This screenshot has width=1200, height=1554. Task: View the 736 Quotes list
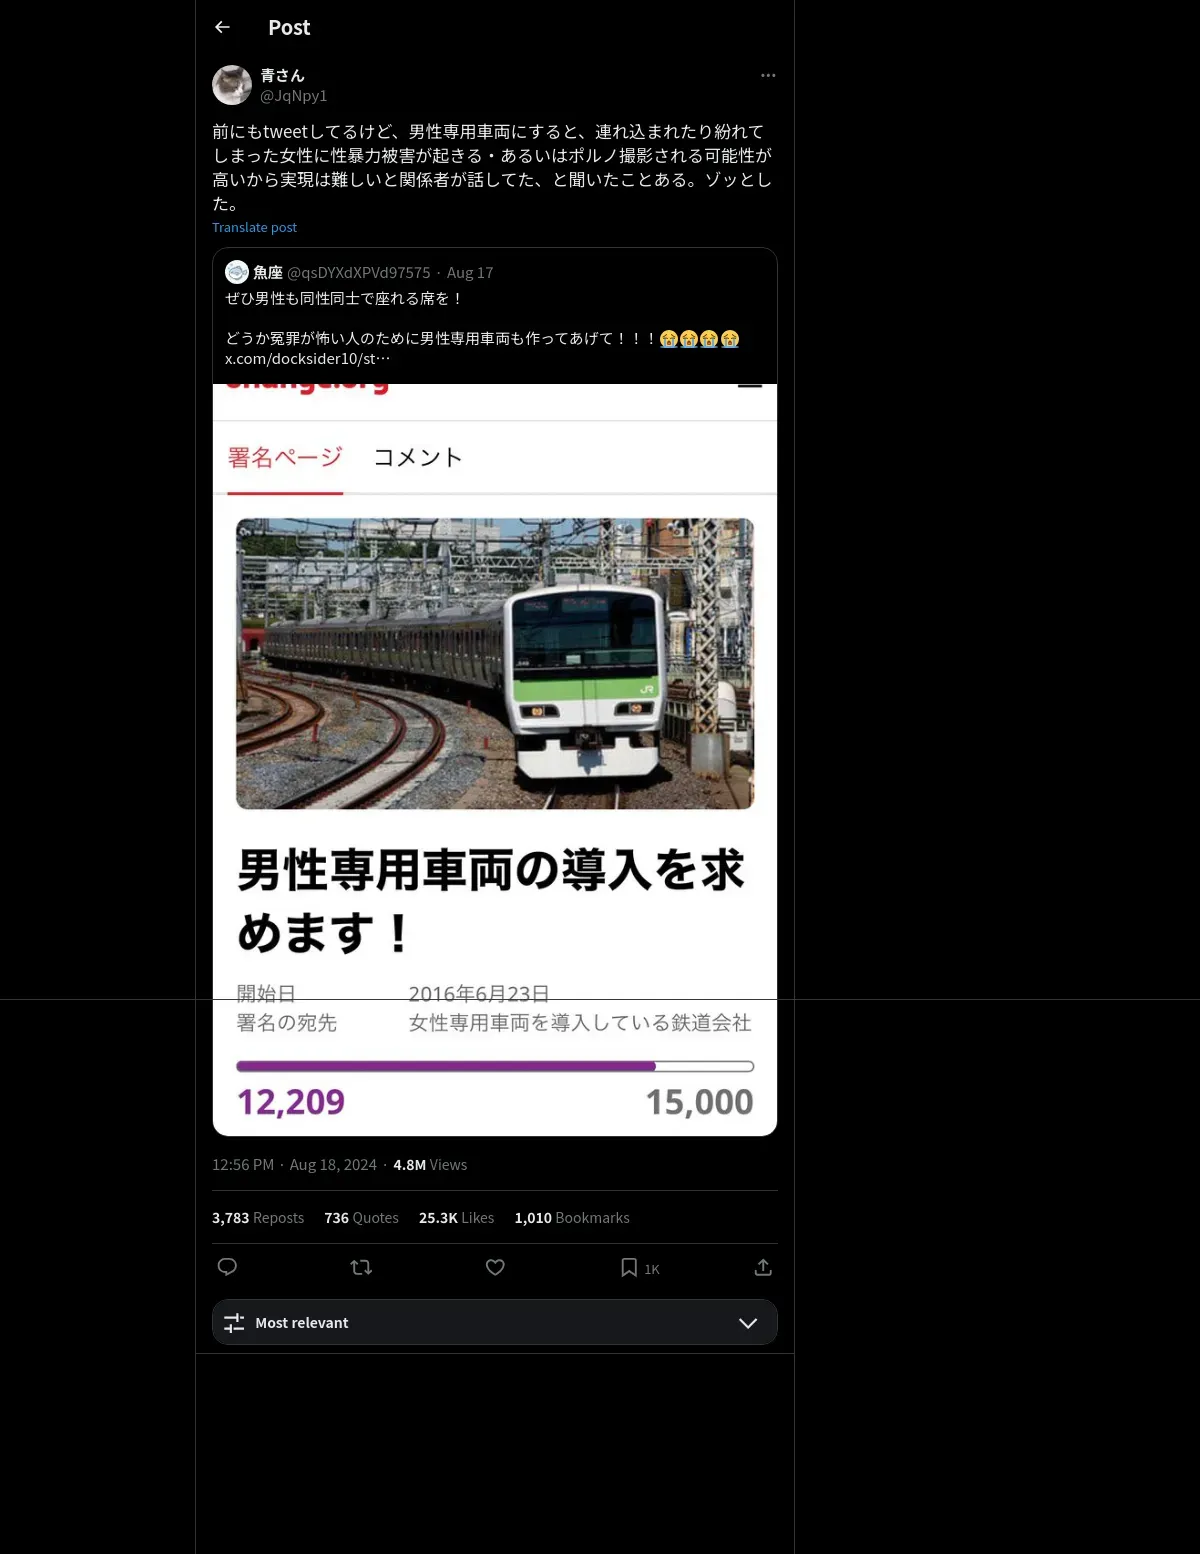[361, 1218]
